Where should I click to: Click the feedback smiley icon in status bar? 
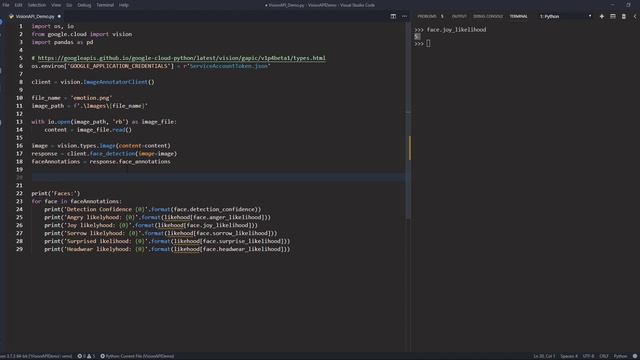(635, 356)
